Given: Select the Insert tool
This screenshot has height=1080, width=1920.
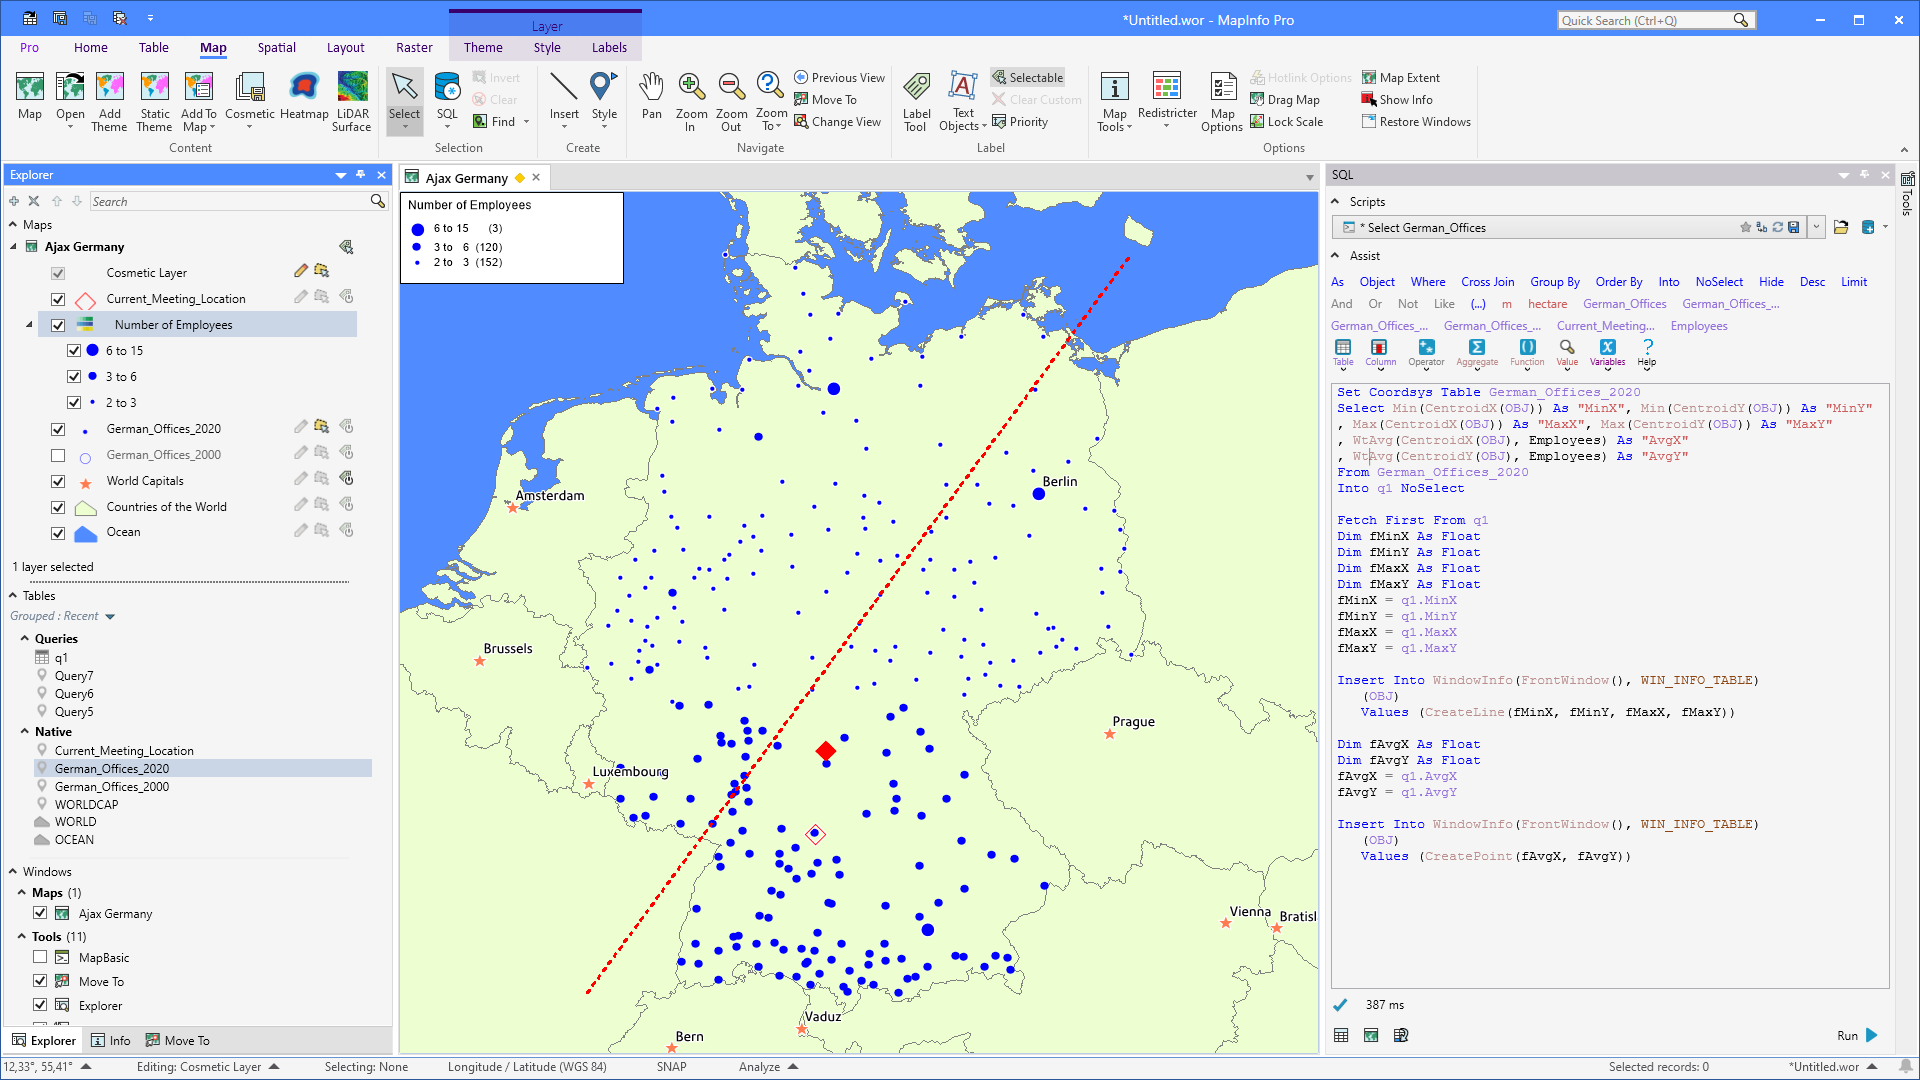Looking at the screenshot, I should (564, 95).
